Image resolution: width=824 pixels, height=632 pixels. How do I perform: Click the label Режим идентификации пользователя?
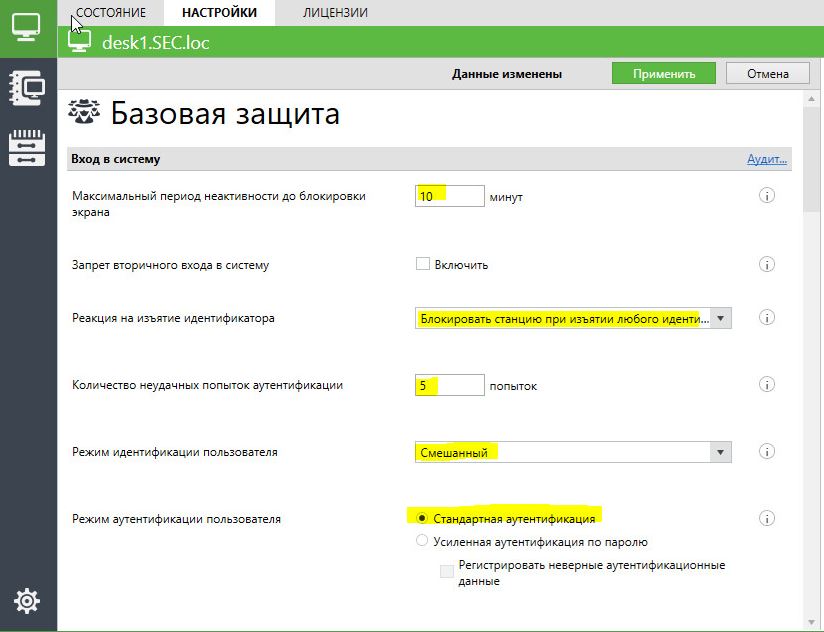pyautogui.click(x=174, y=452)
